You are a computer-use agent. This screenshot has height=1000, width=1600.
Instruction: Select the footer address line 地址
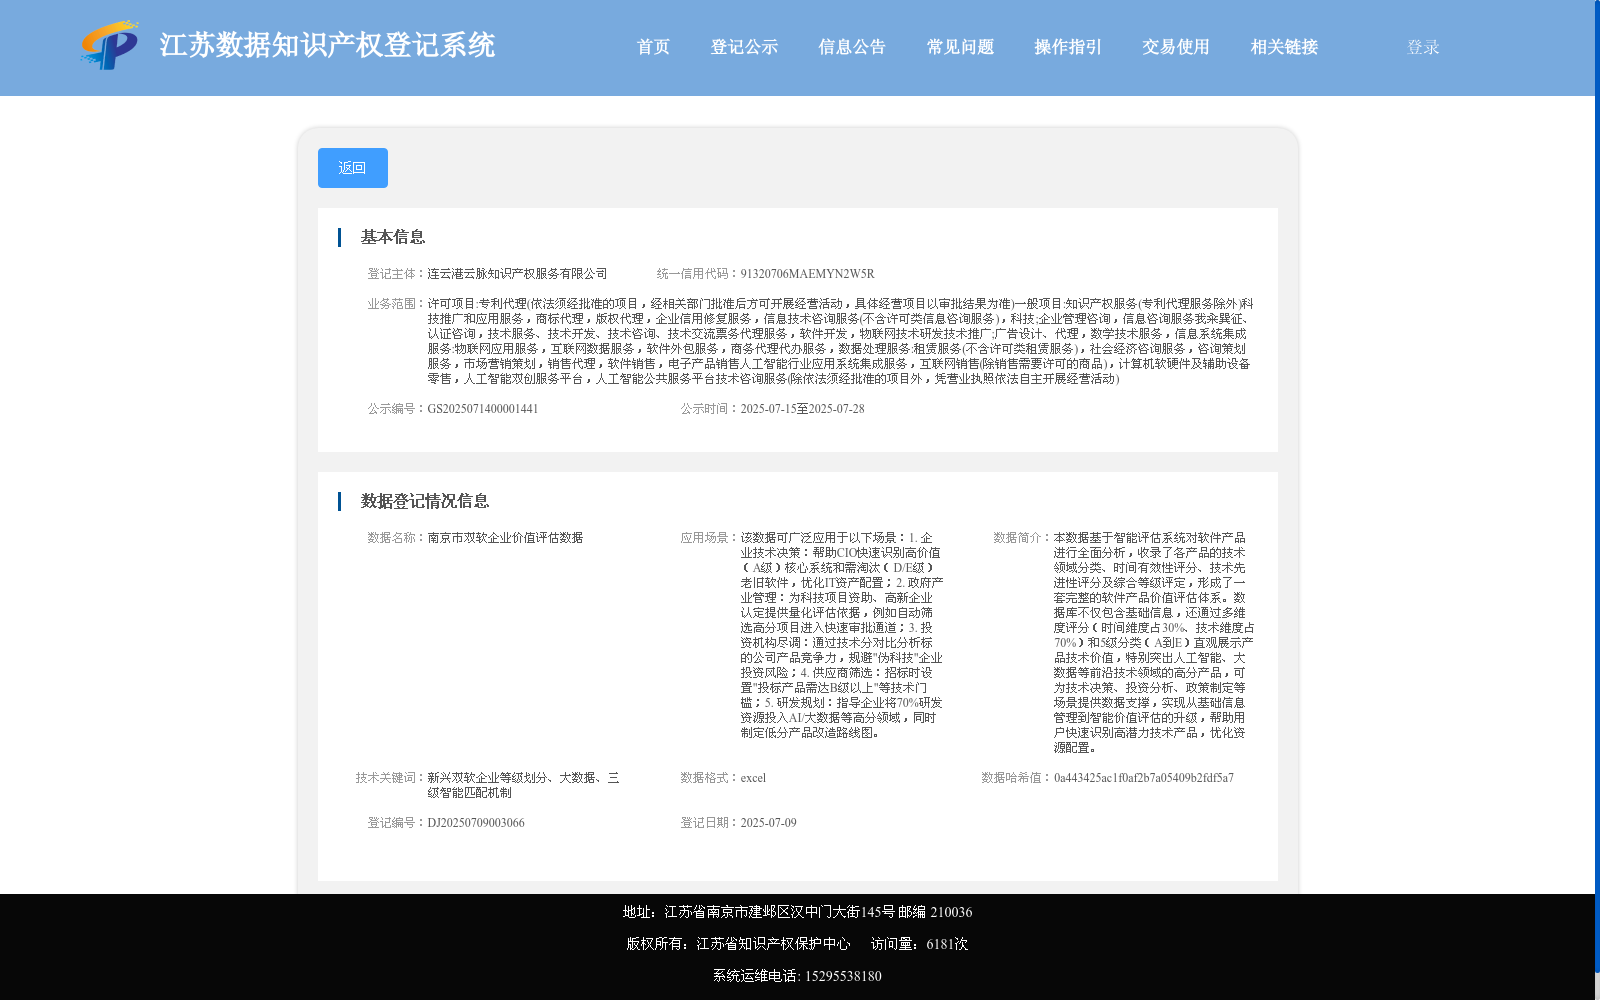[797, 912]
